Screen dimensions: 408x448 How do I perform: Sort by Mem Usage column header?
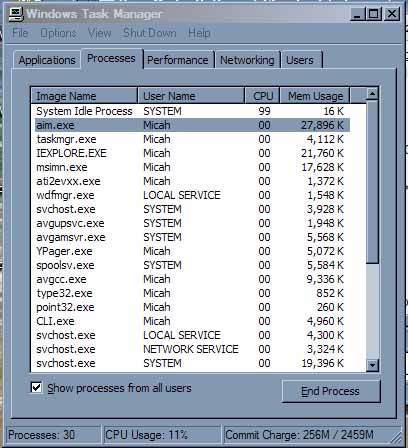point(315,96)
